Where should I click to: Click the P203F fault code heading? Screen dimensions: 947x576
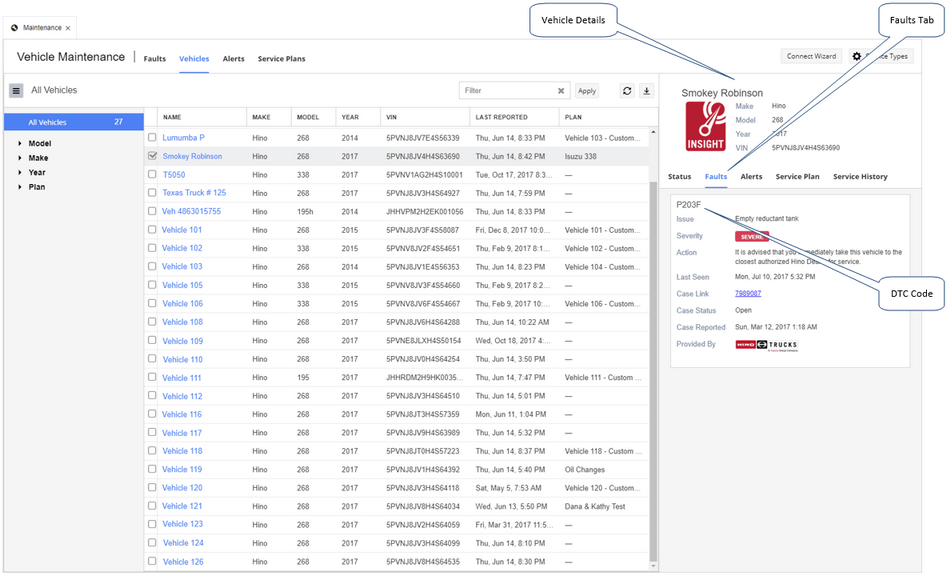click(x=689, y=205)
